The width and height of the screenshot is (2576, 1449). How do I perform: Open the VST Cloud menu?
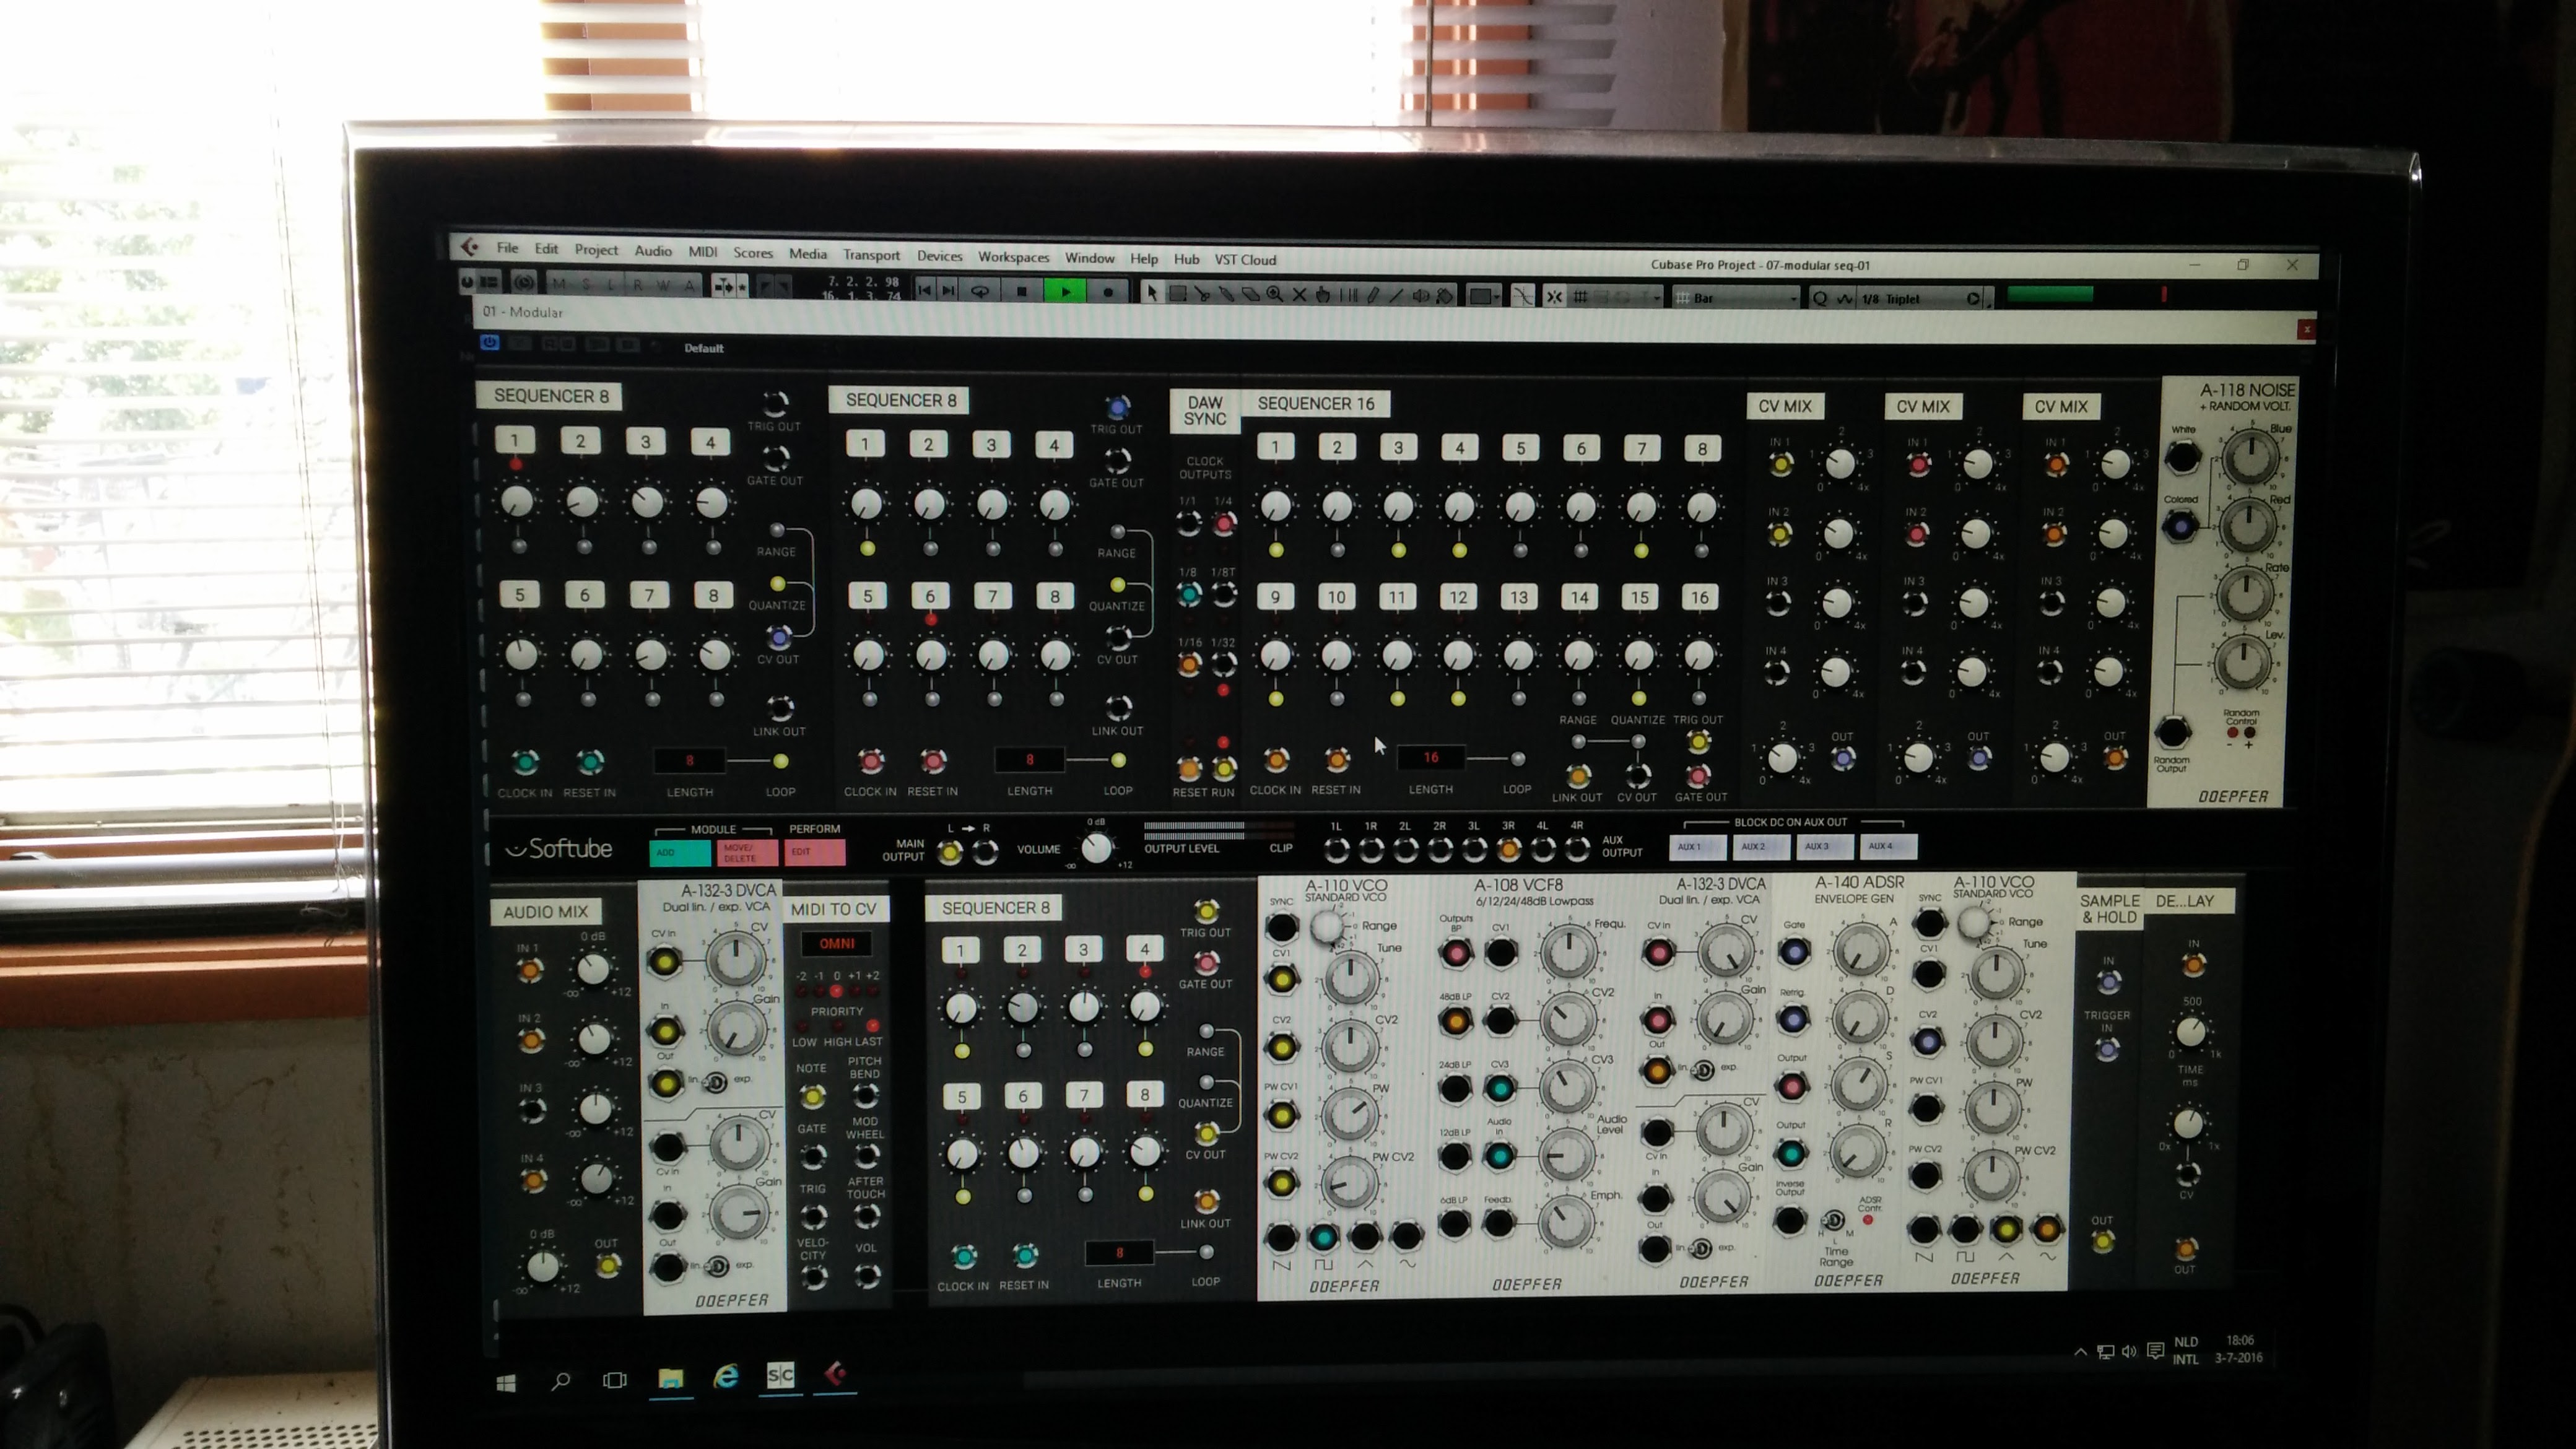[x=1245, y=260]
